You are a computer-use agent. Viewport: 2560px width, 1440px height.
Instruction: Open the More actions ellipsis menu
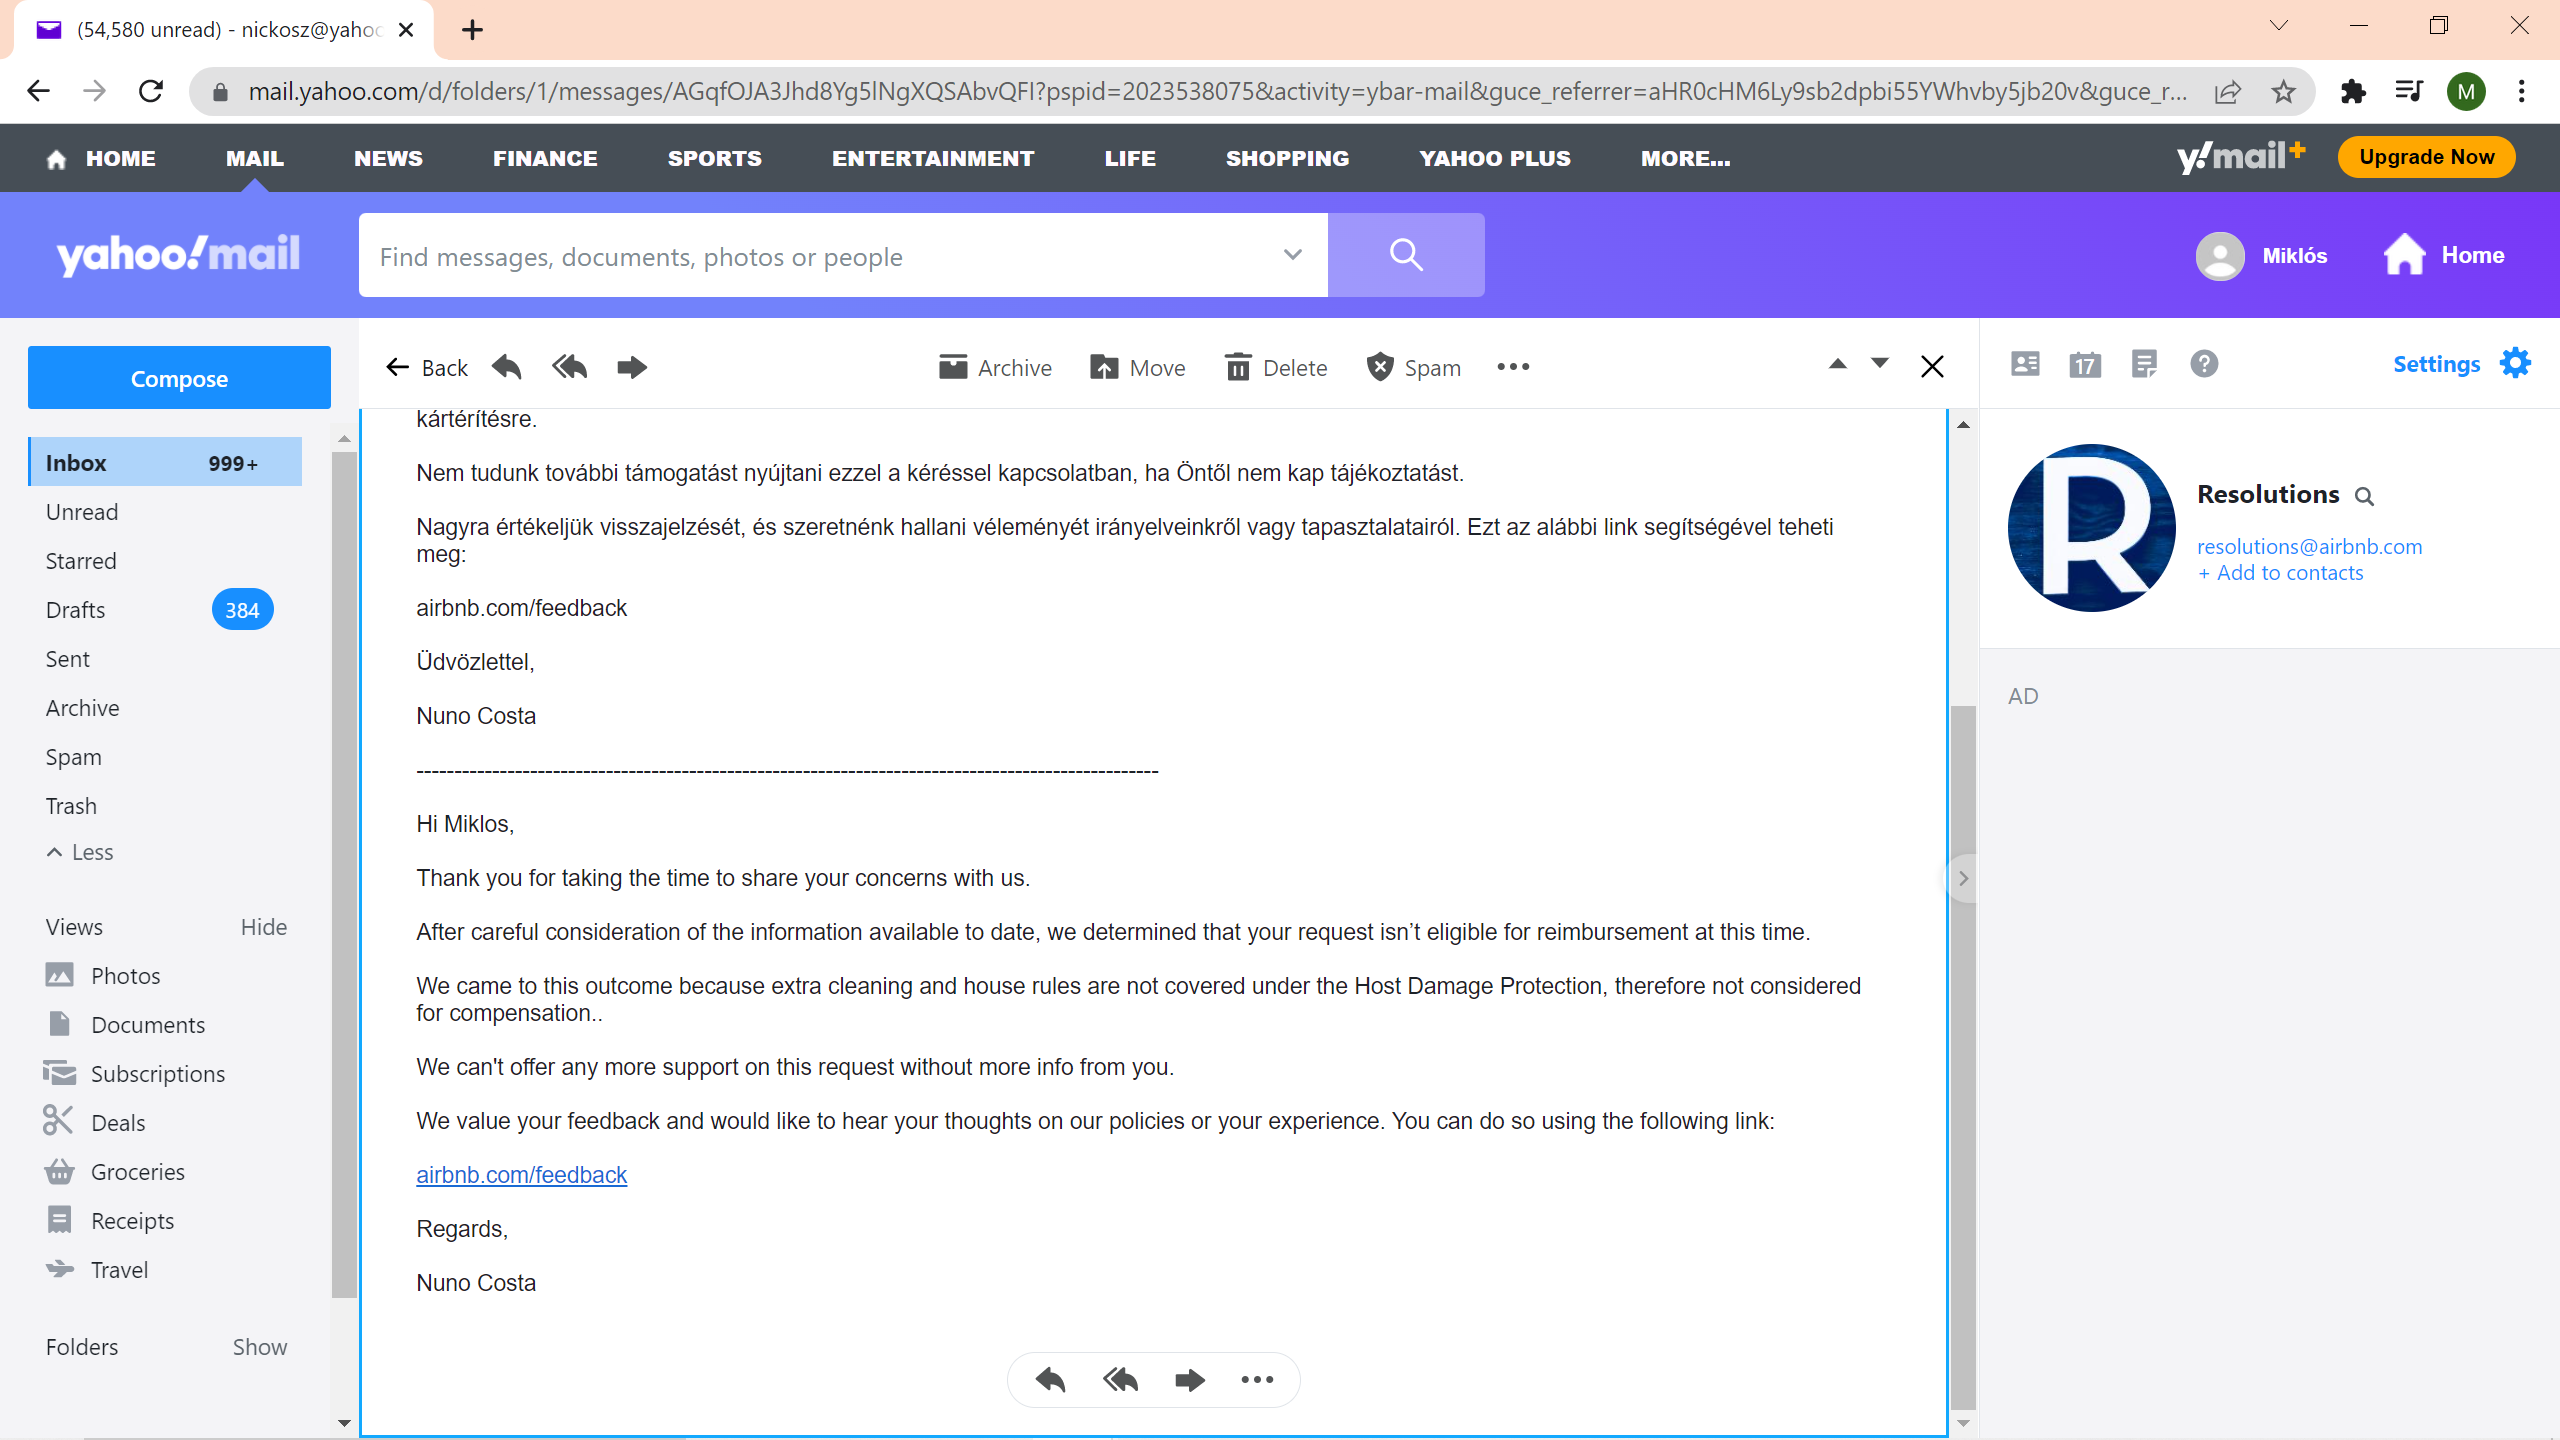tap(1513, 367)
